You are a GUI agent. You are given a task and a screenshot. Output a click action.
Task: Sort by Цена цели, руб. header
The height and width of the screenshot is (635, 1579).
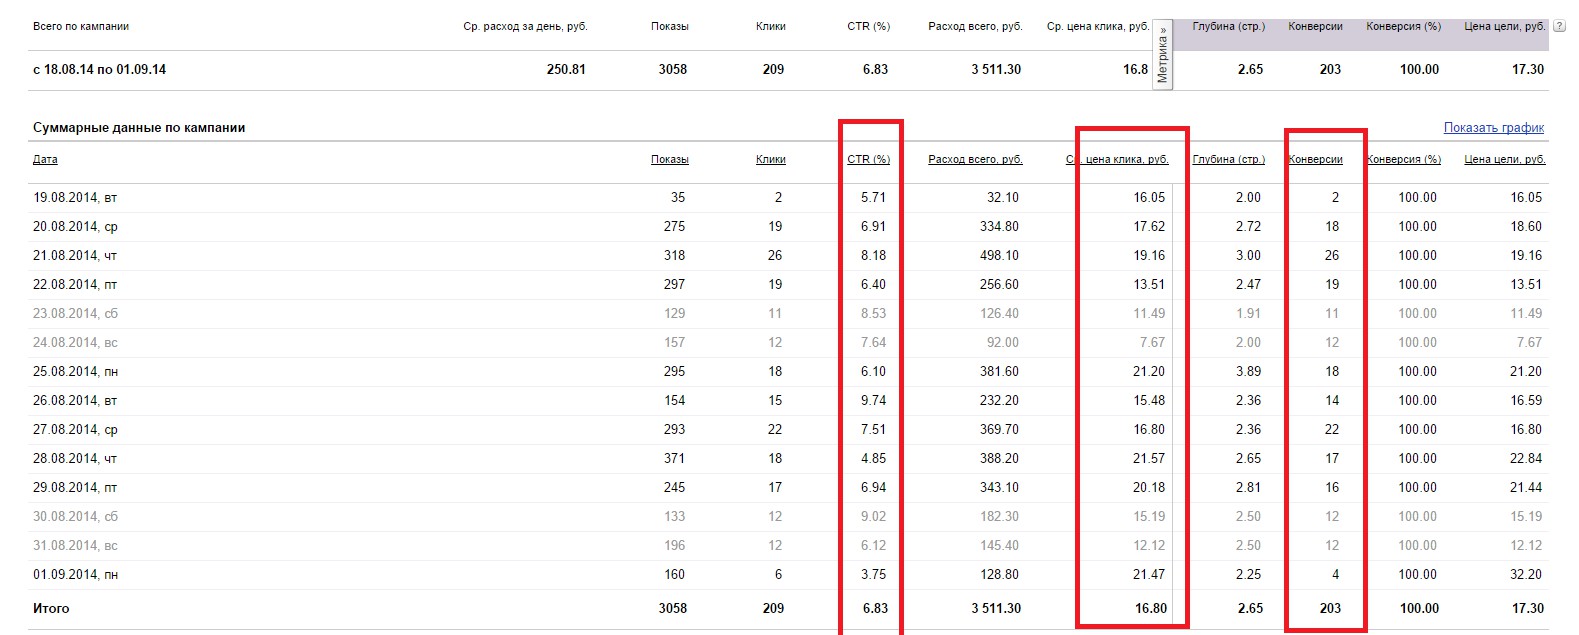(1504, 159)
